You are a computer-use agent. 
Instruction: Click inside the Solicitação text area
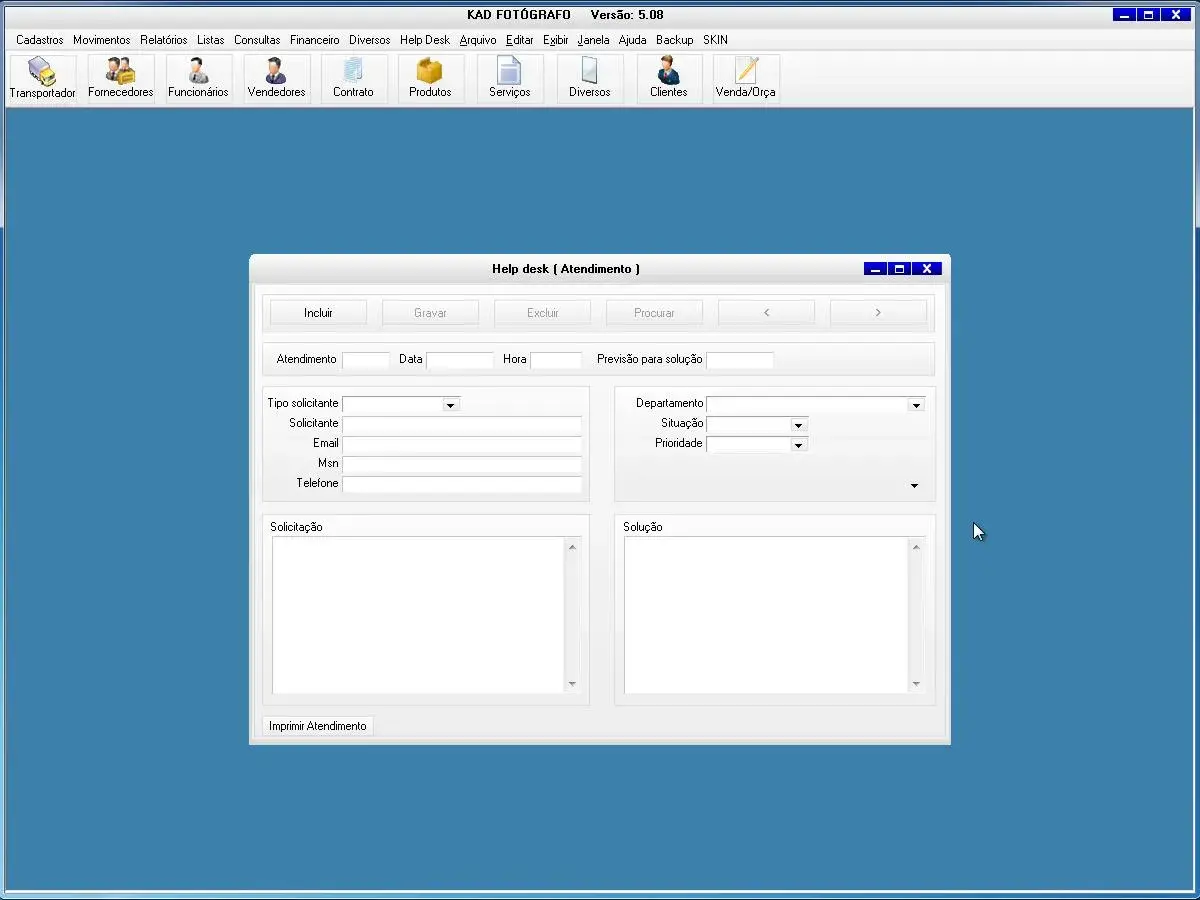coord(418,615)
